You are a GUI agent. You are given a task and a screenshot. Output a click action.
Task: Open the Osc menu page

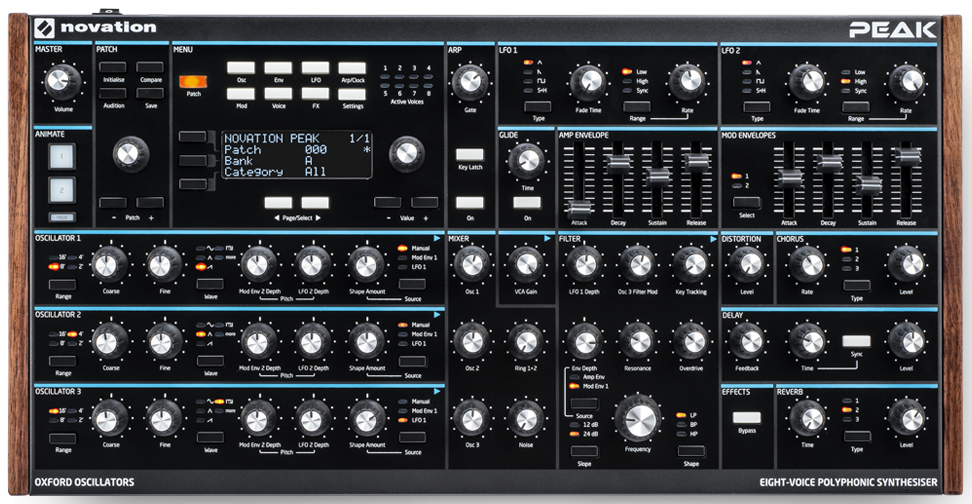tap(241, 68)
